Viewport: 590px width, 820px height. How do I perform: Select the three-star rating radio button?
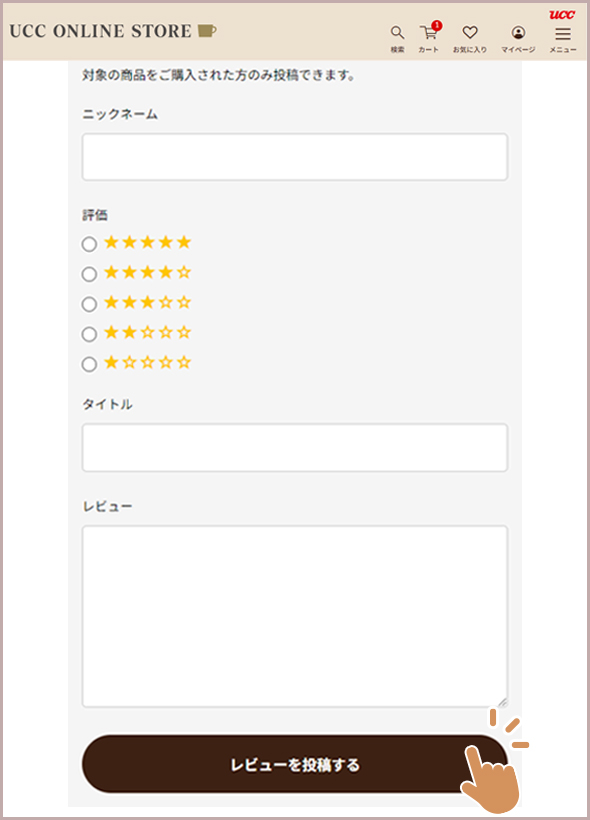(89, 304)
